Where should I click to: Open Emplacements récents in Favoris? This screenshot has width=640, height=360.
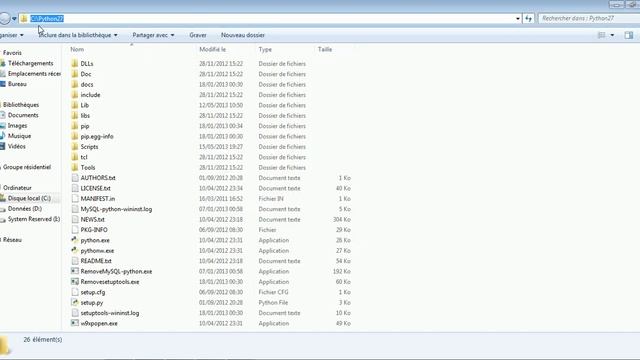pos(34,74)
